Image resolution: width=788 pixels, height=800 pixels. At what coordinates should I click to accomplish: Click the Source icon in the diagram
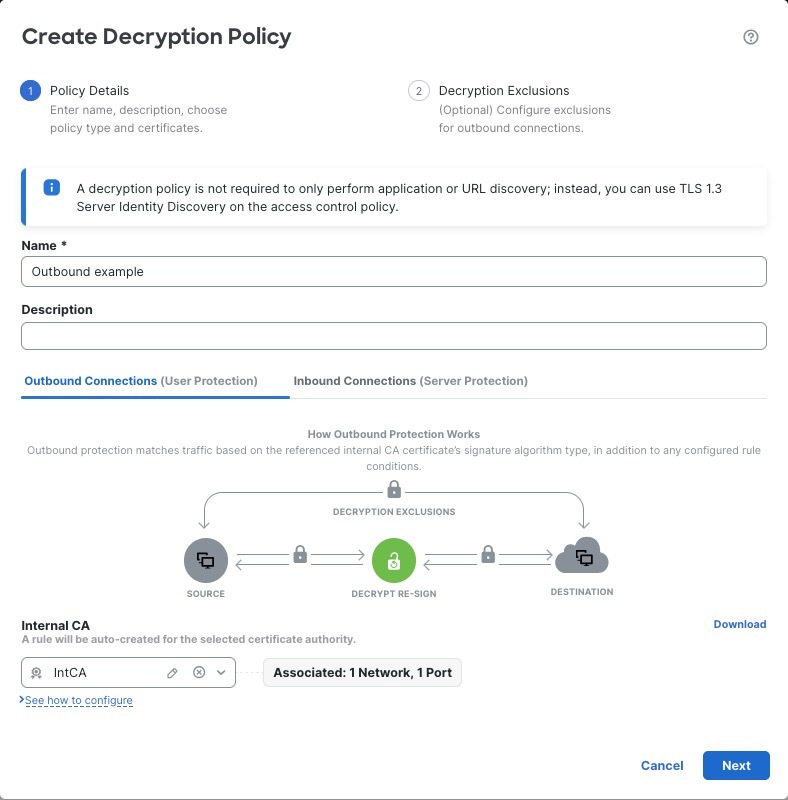(x=205, y=560)
